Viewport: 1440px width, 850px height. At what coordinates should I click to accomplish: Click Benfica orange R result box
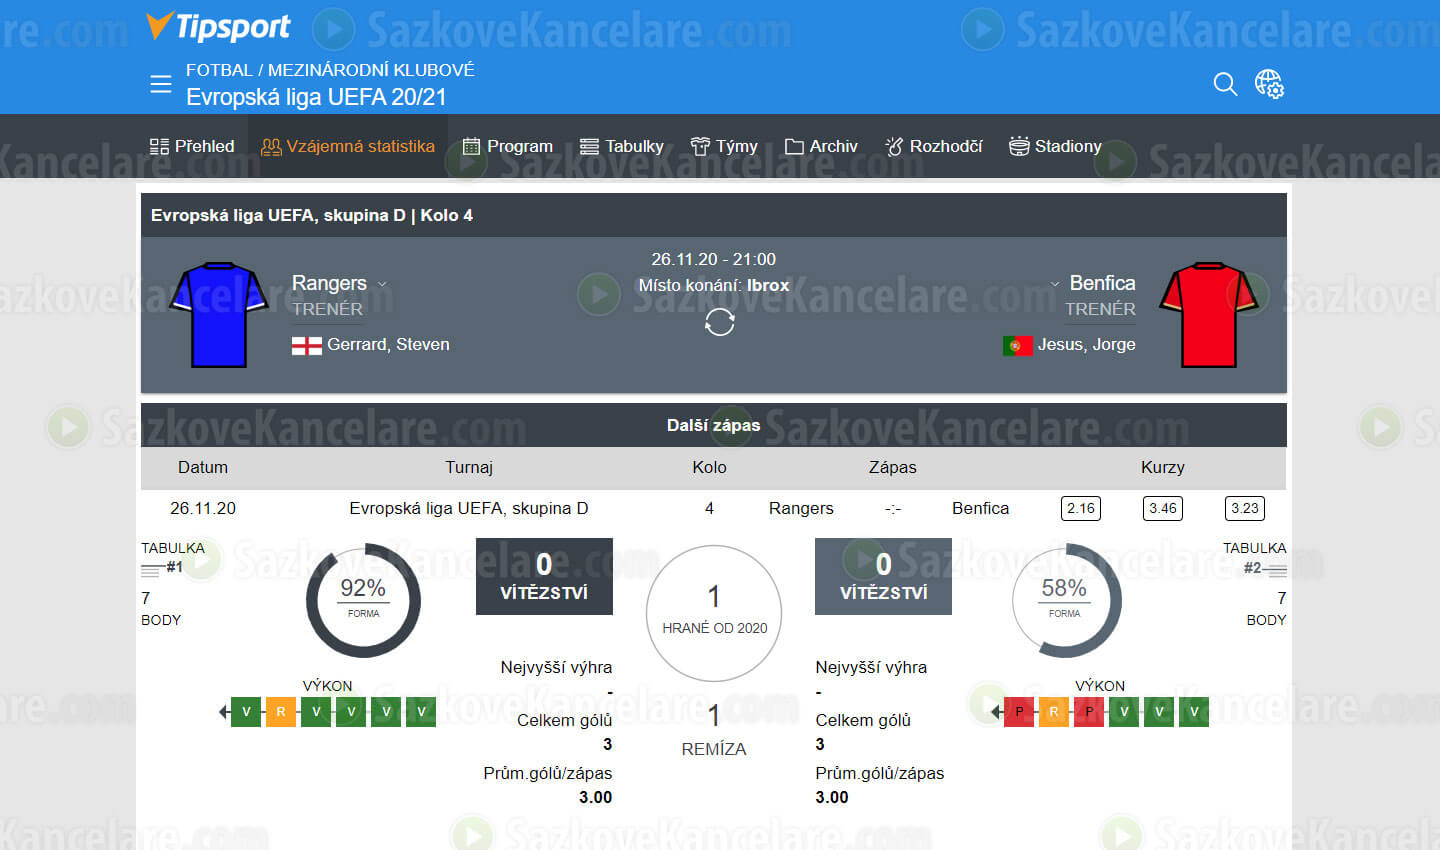click(1053, 712)
